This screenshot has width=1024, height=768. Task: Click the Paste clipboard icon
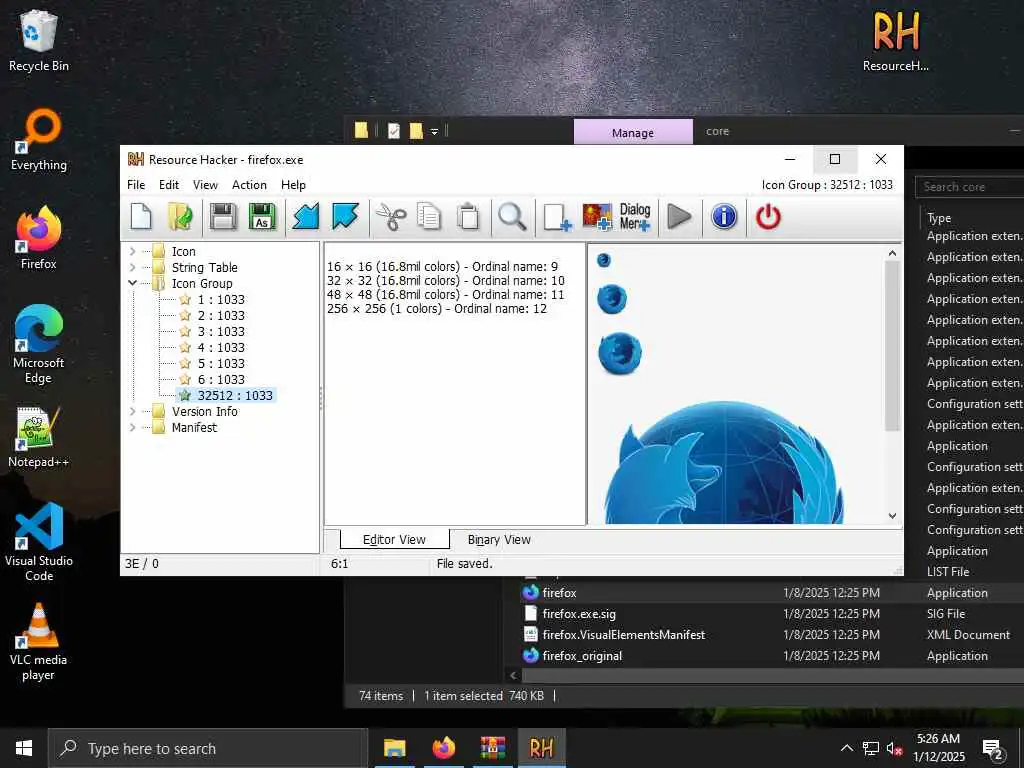coord(468,217)
